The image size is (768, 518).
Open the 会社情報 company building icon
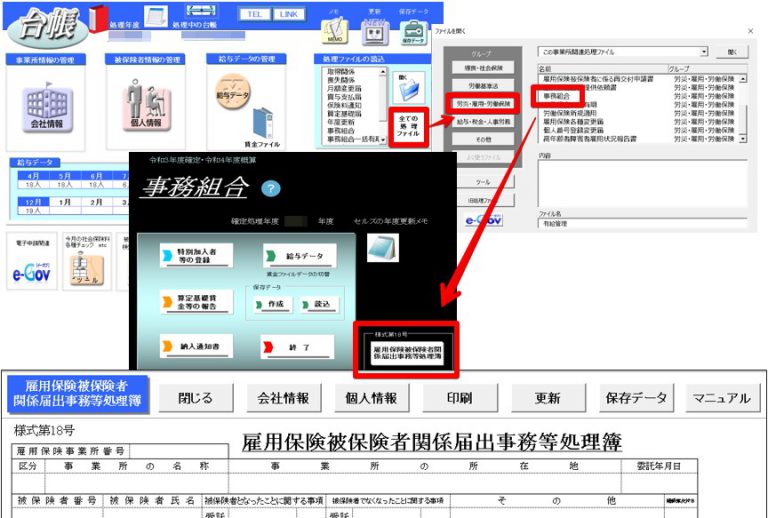coord(47,107)
